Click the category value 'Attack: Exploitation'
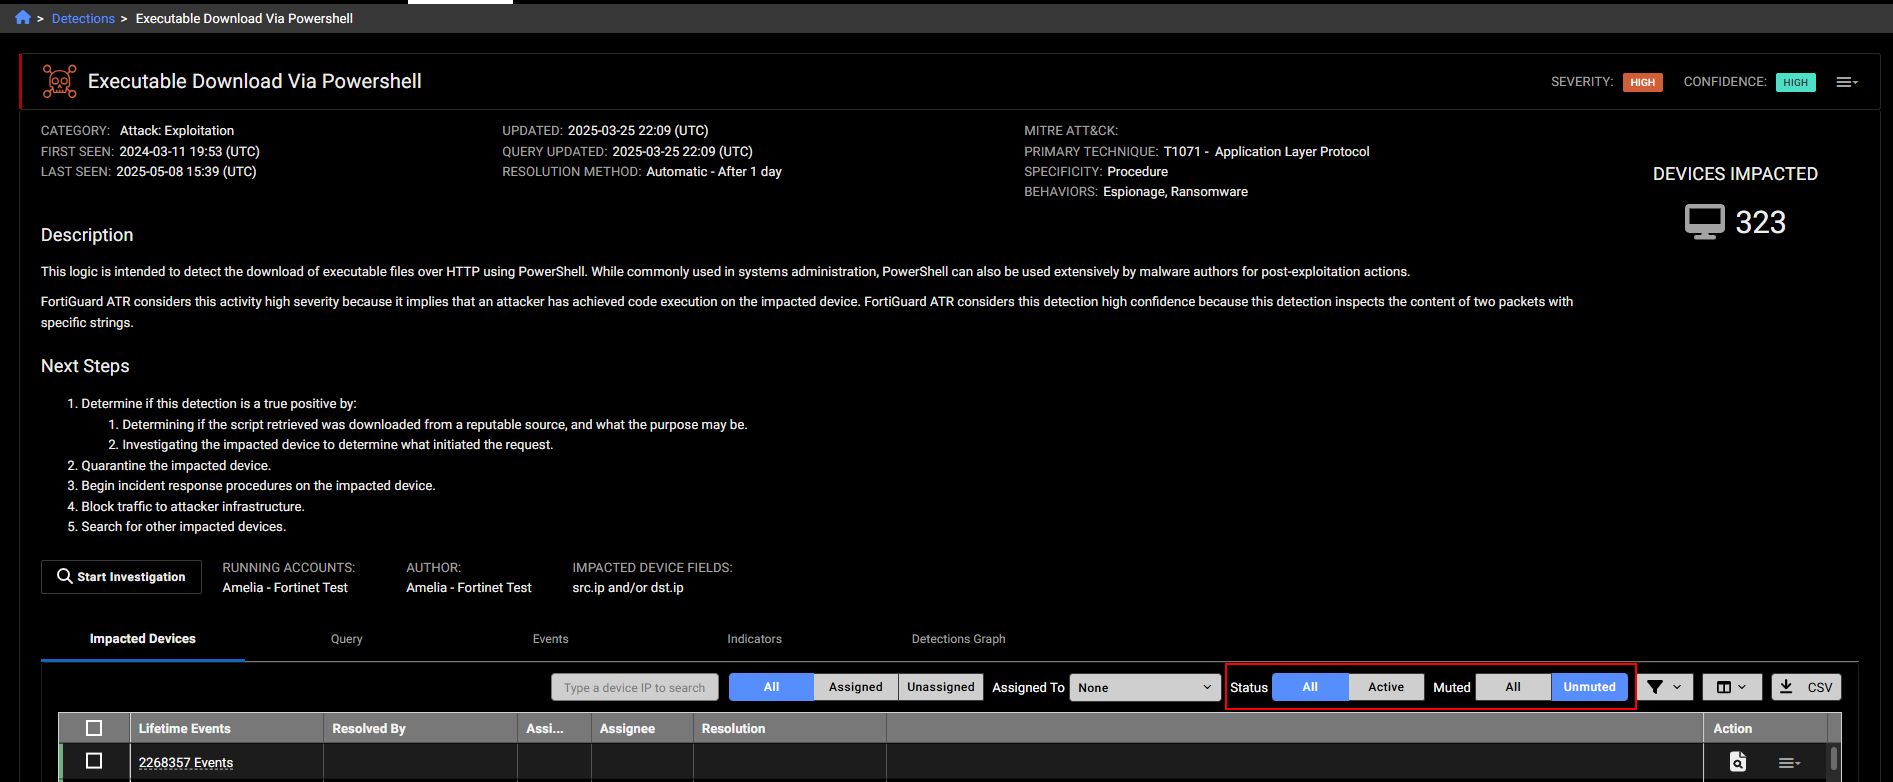The image size is (1893, 782). click(177, 130)
